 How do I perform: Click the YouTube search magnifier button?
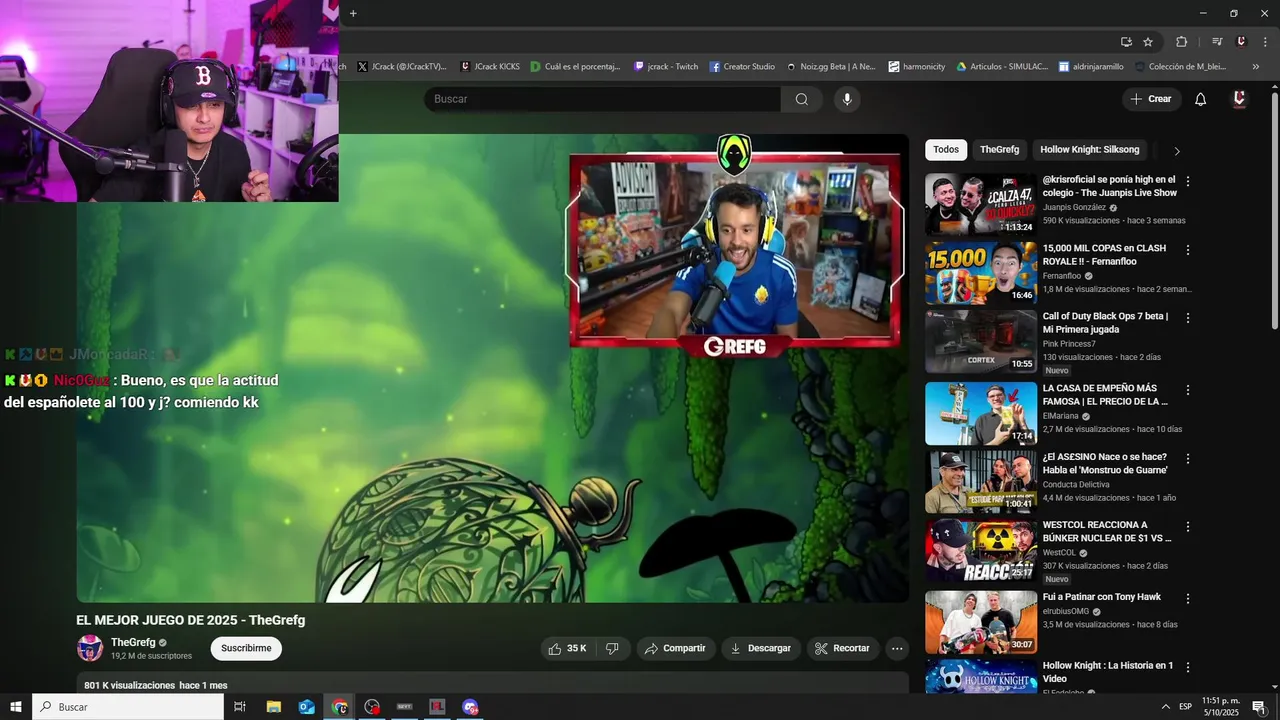(x=802, y=99)
